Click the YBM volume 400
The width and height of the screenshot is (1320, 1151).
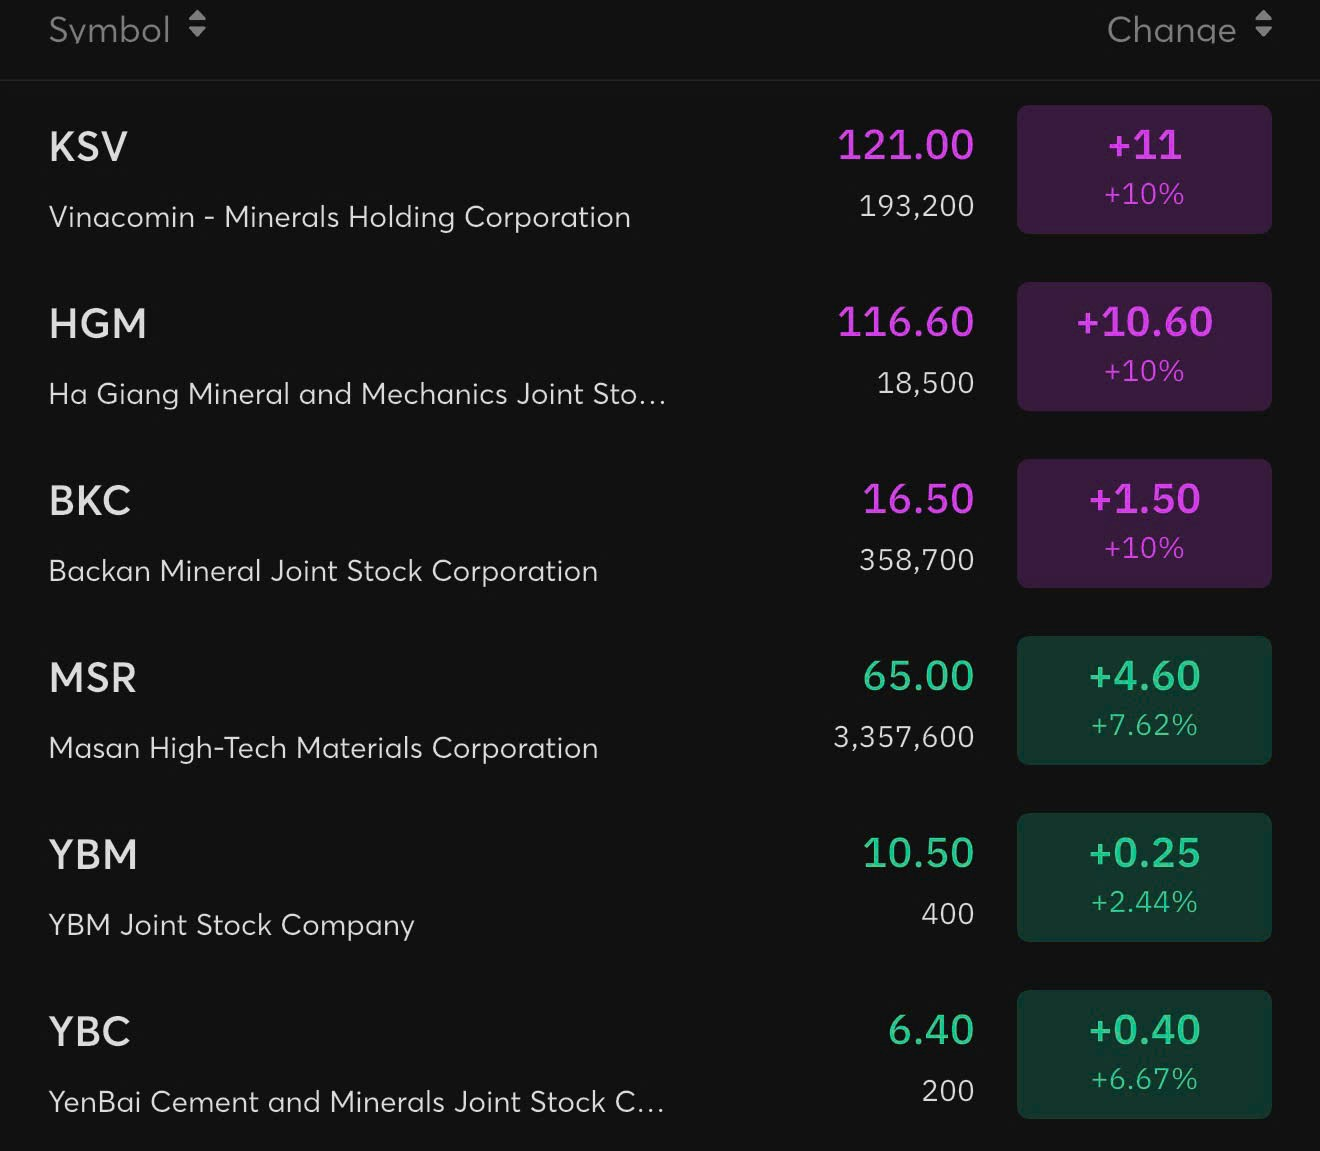point(947,914)
